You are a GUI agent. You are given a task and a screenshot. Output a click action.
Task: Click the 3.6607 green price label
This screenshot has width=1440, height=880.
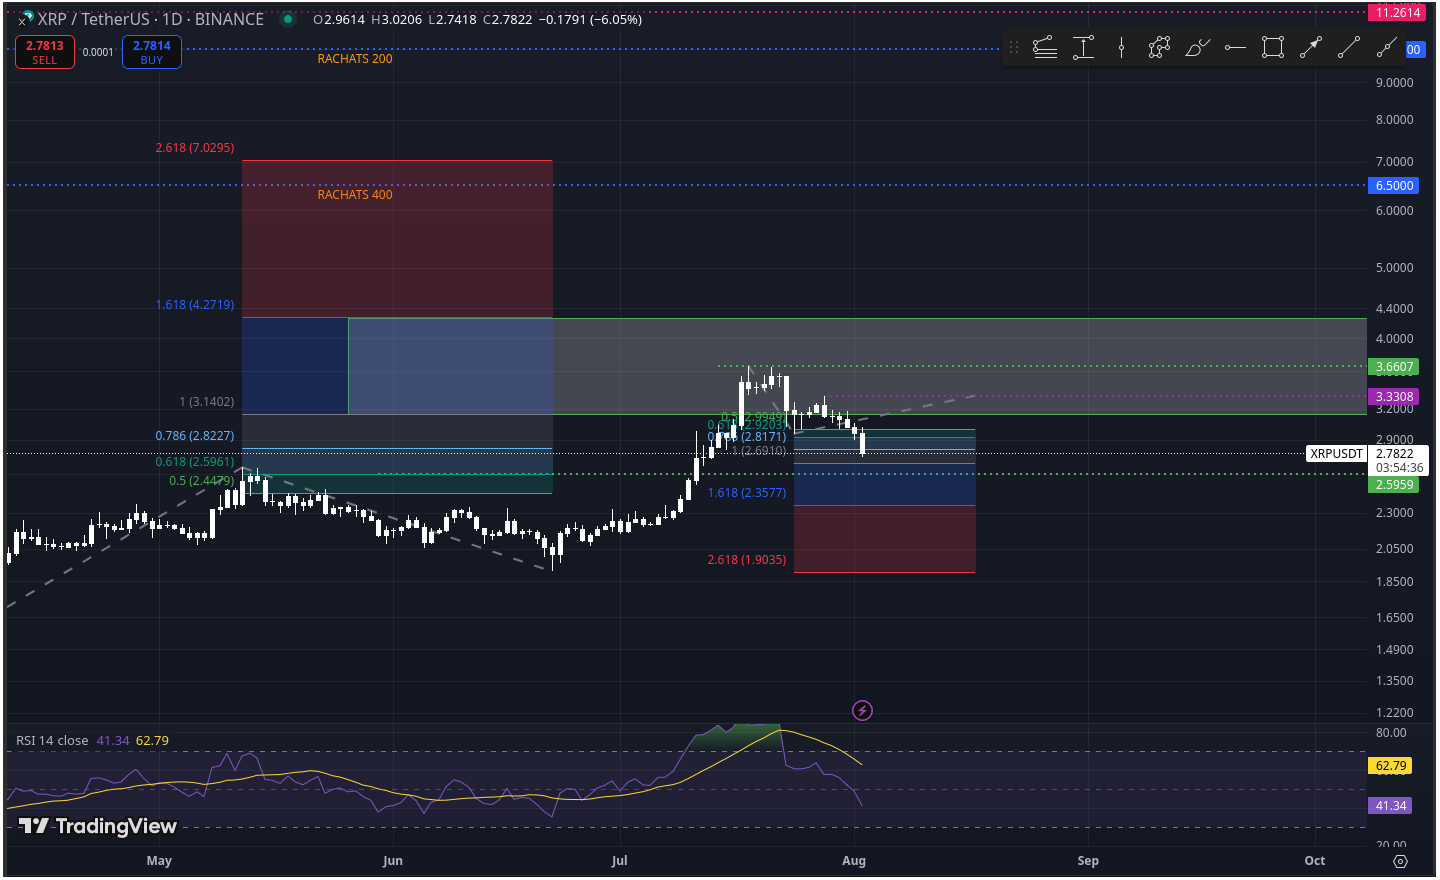click(1395, 367)
